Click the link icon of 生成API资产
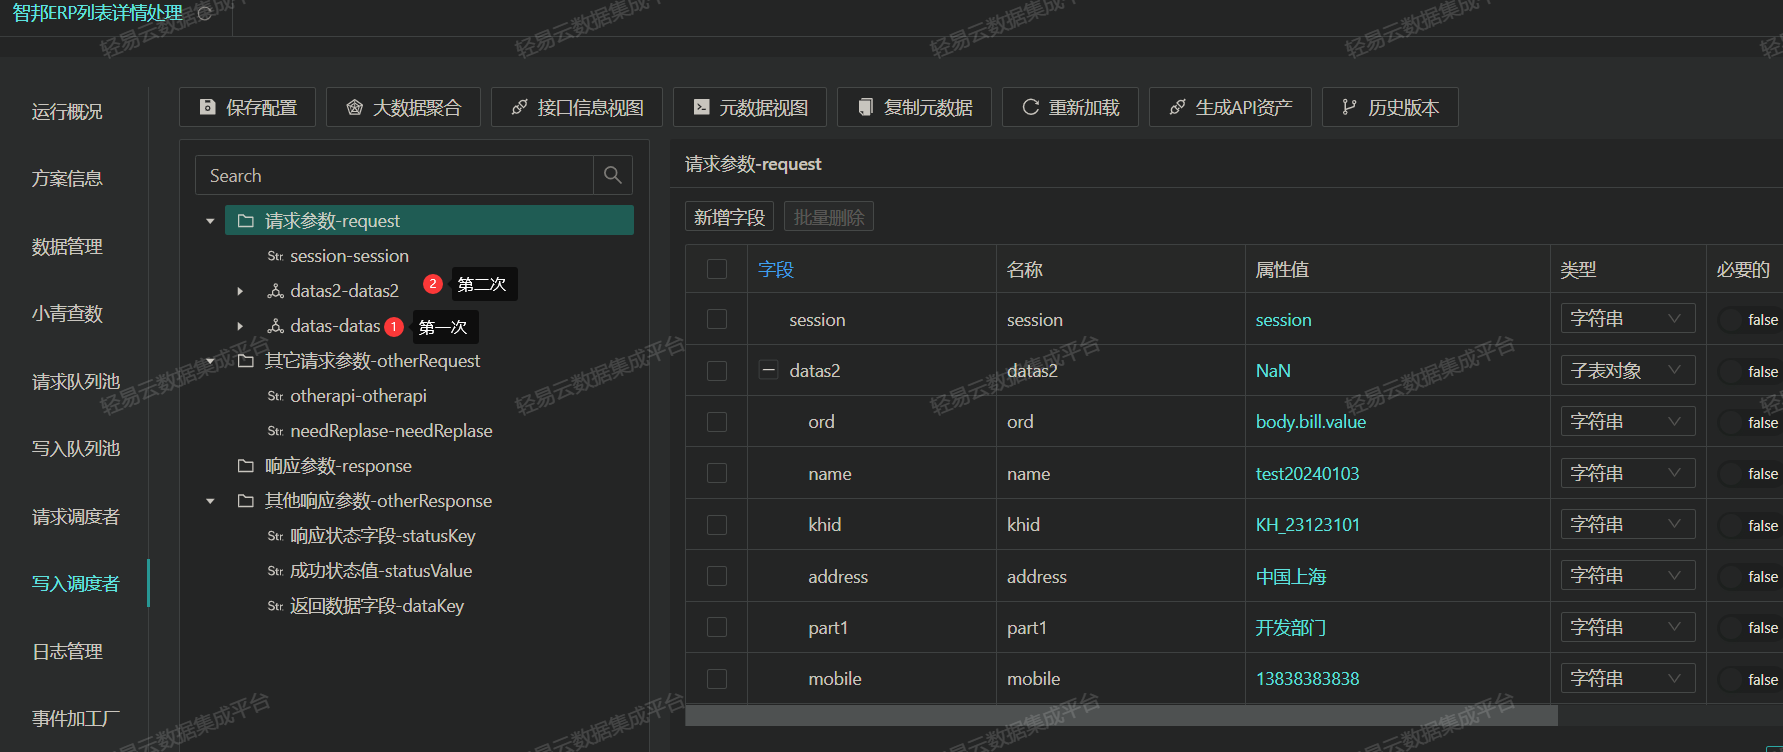The image size is (1783, 752). (x=1178, y=107)
